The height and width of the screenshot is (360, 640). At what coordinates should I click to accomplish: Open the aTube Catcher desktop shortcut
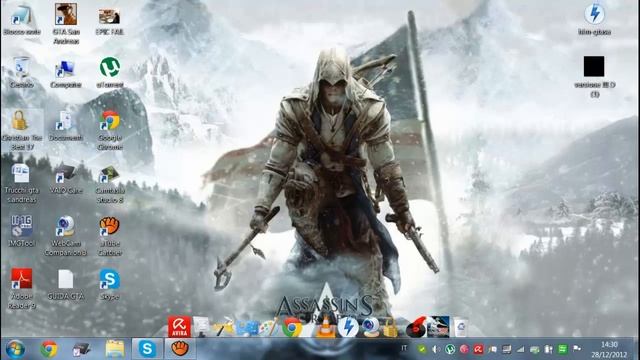(x=109, y=236)
